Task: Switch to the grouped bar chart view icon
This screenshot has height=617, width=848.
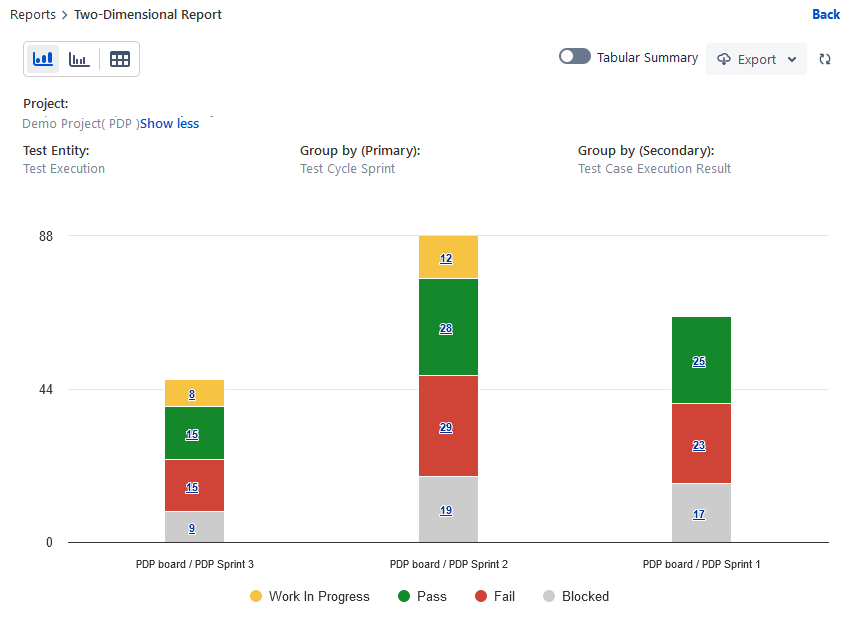Action: point(79,59)
